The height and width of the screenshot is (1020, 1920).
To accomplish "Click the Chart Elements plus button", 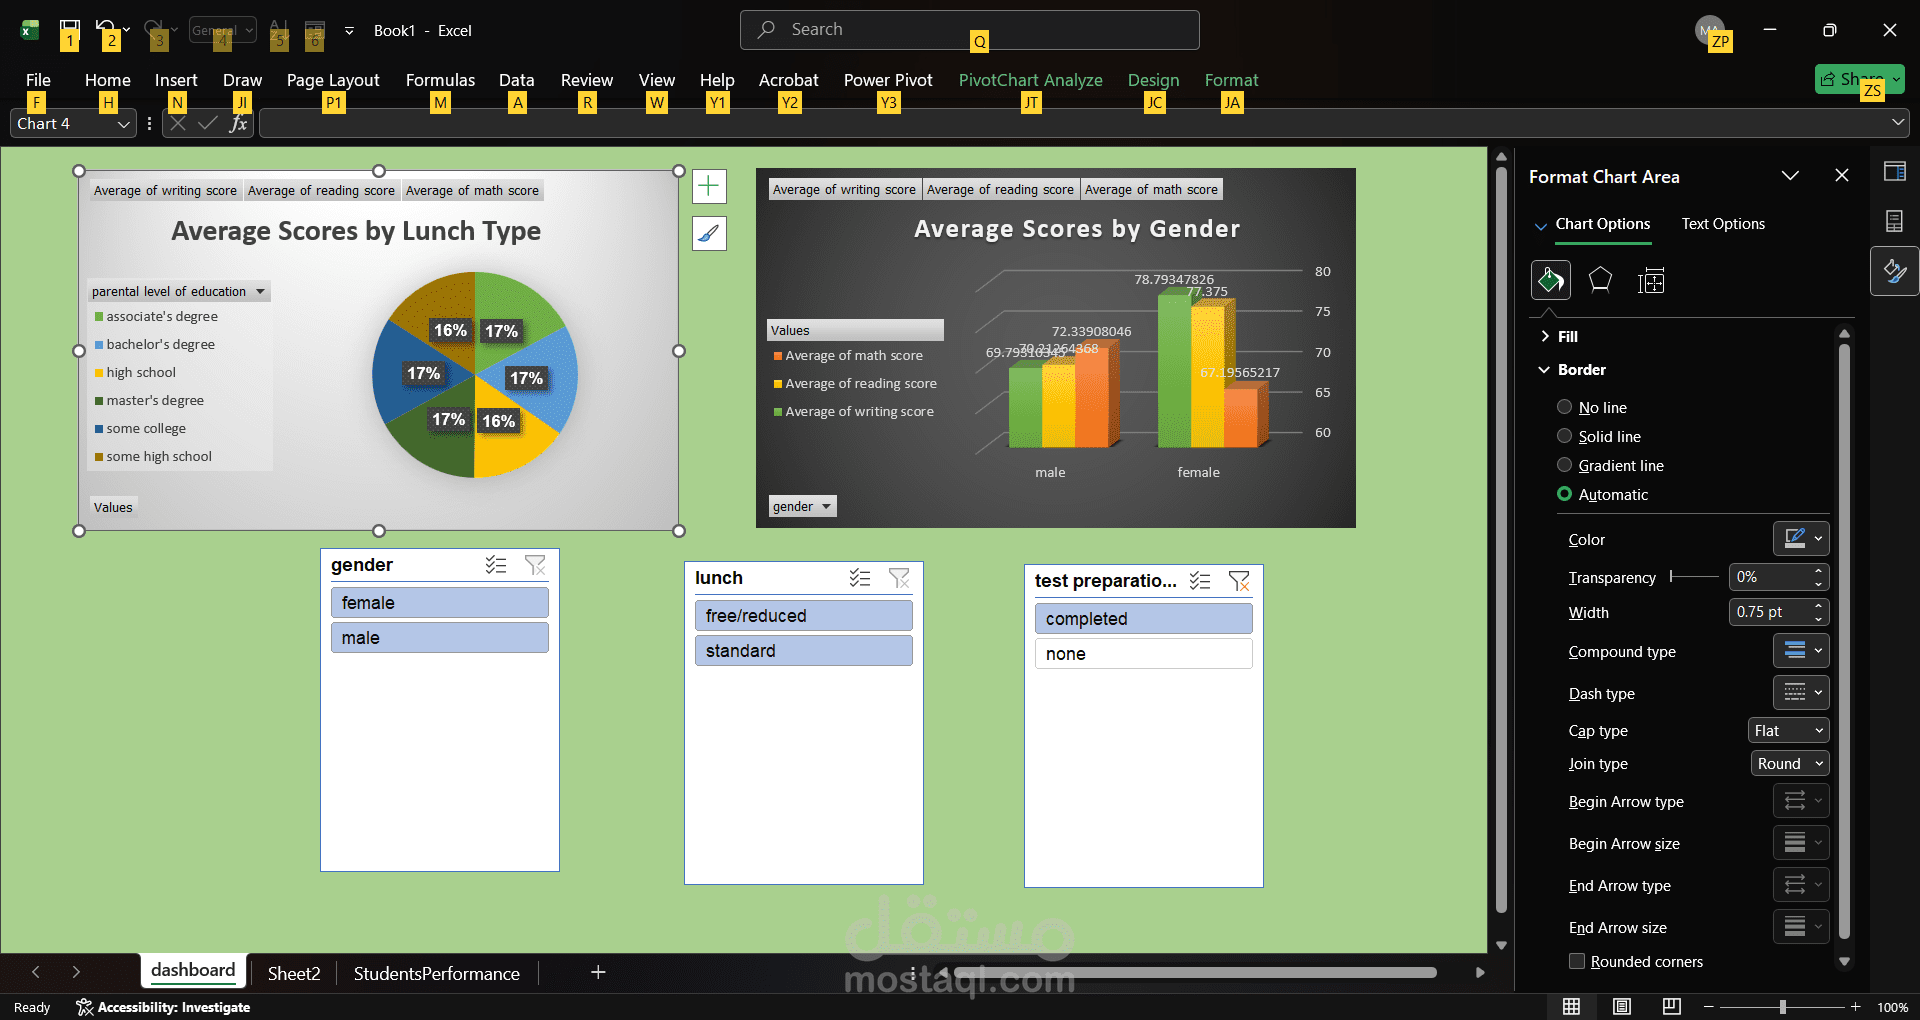I will pyautogui.click(x=709, y=186).
